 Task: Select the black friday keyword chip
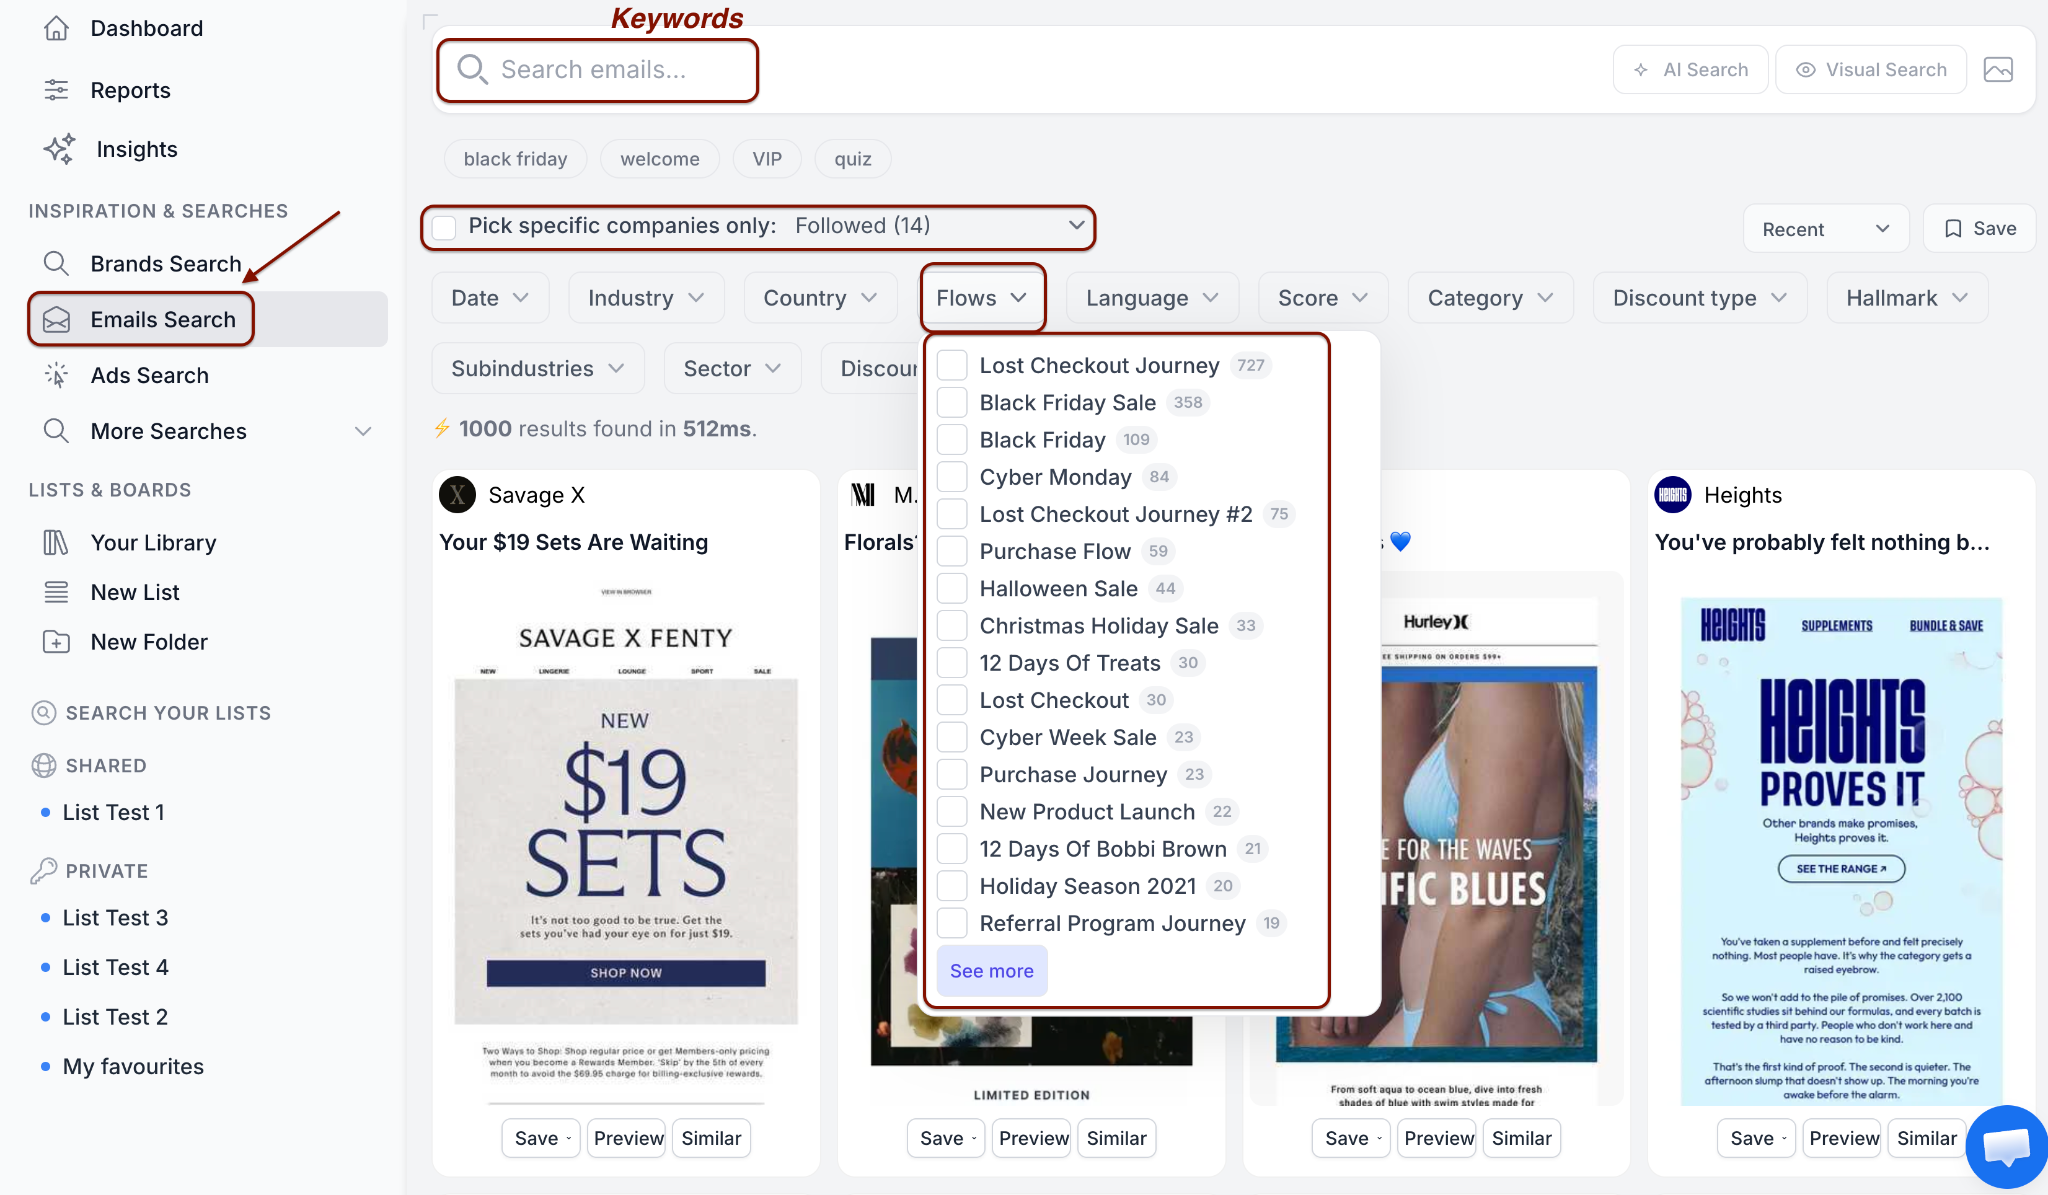515,159
